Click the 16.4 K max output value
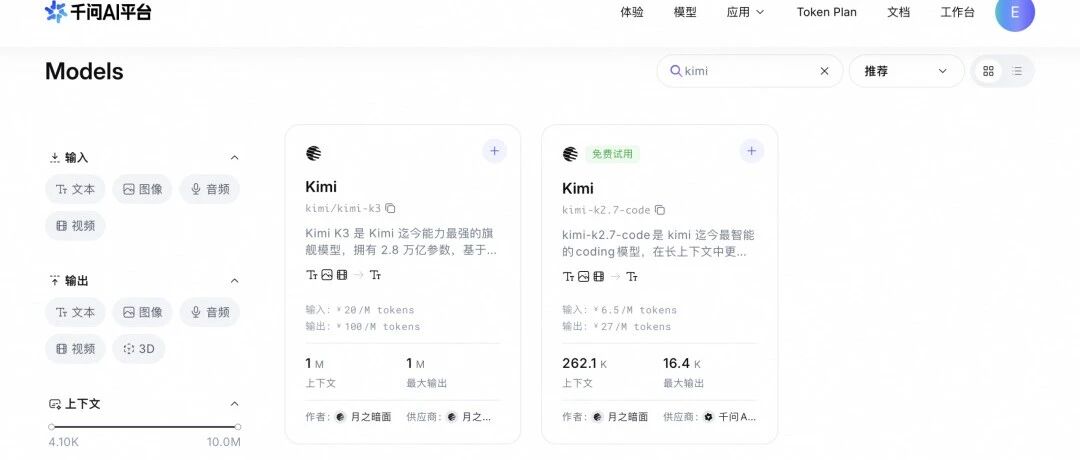 [682, 364]
